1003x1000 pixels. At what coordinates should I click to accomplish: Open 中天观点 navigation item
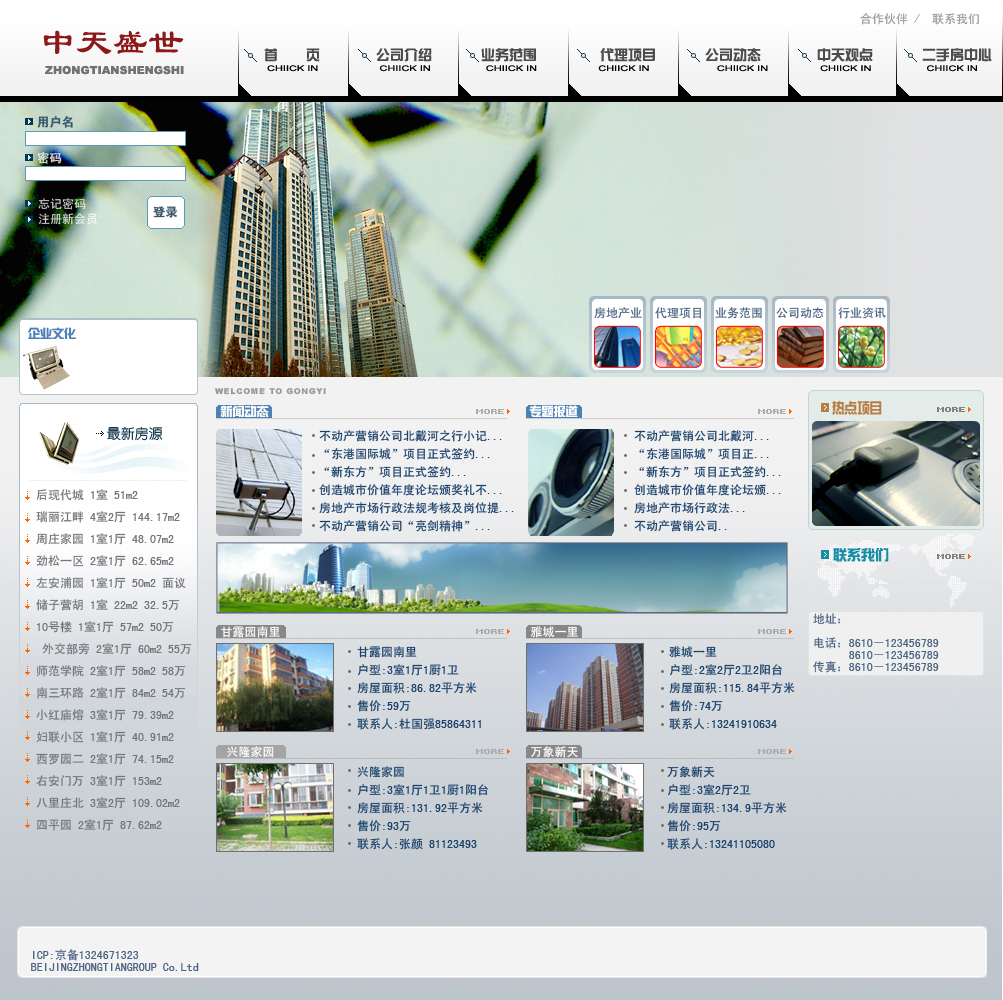tap(844, 60)
